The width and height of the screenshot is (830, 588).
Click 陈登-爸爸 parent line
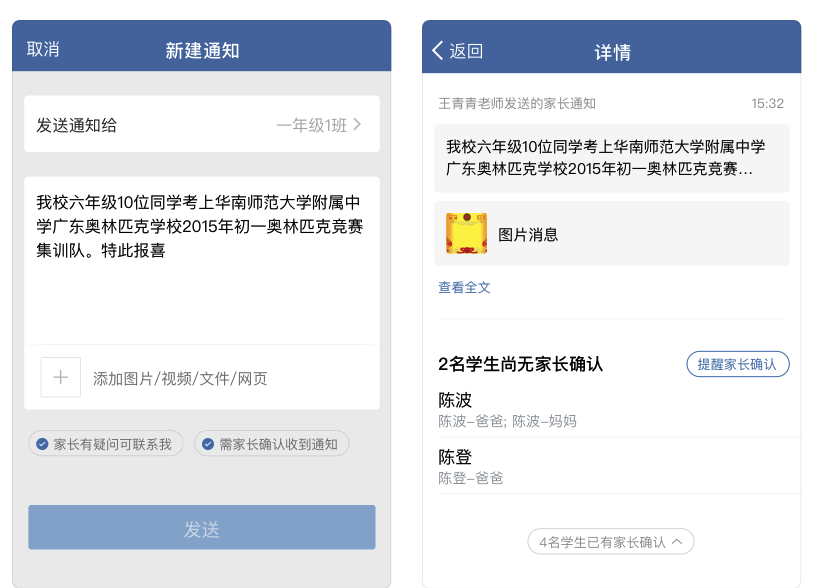[x=471, y=478]
